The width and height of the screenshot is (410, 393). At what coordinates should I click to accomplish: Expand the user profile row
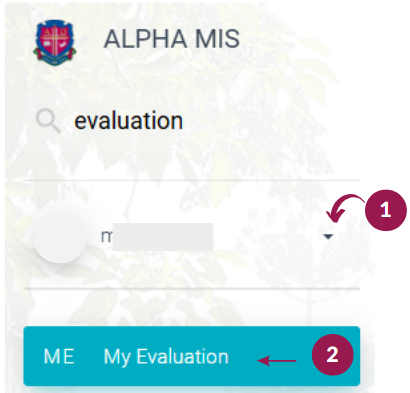pos(192,235)
